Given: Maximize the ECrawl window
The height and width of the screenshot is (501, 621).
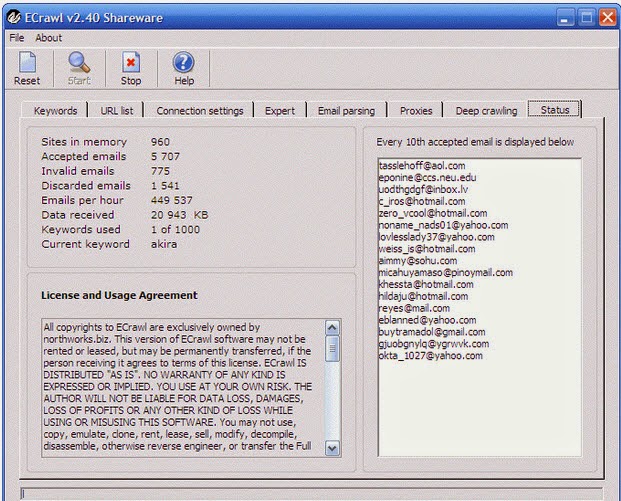Looking at the screenshot, I should (x=587, y=18).
